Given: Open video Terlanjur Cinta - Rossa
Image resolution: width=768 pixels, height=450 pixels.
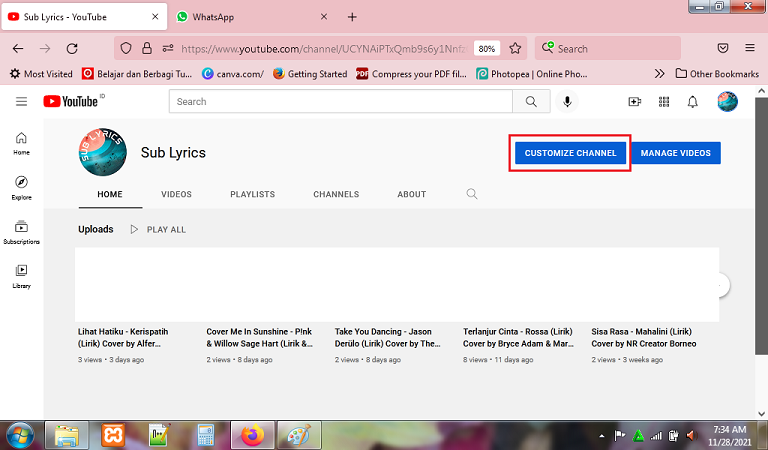Looking at the screenshot, I should (x=518, y=337).
